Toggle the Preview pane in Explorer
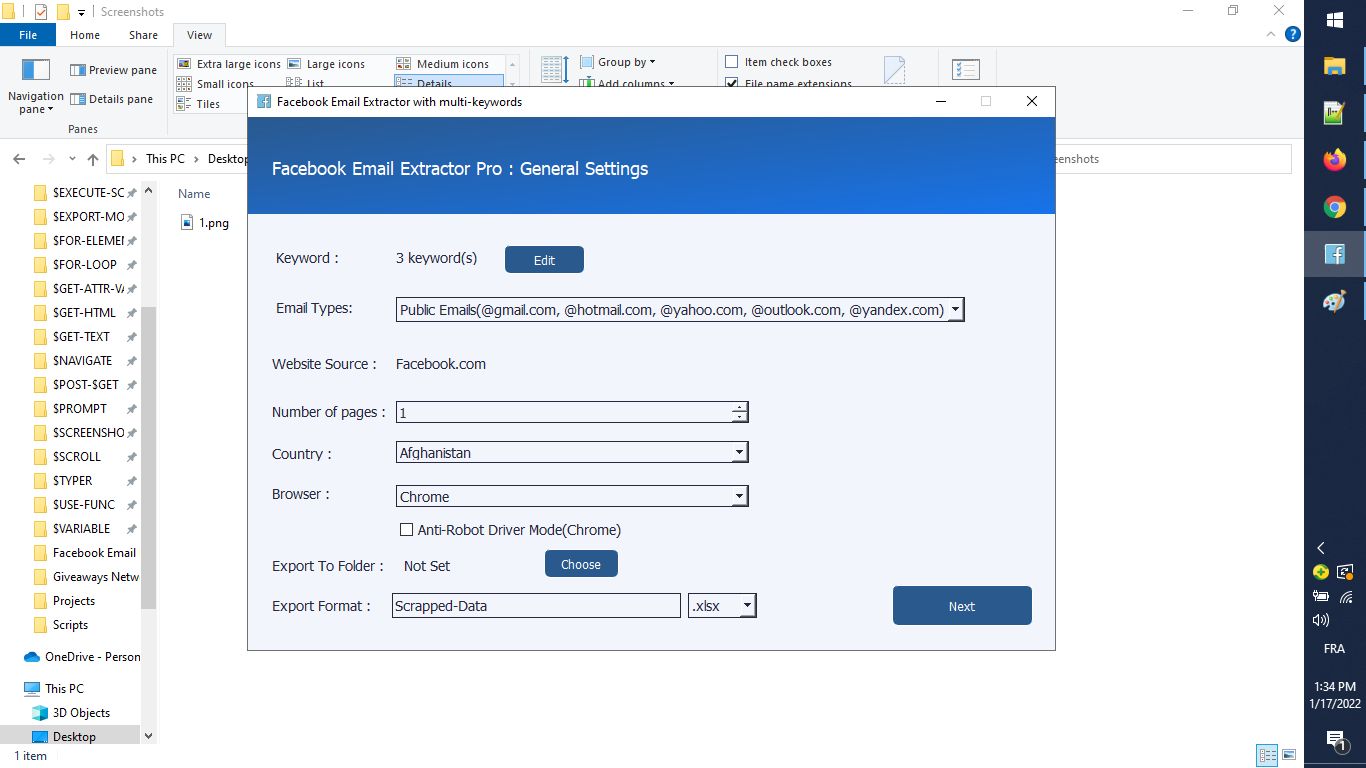The height and width of the screenshot is (768, 1366). pos(113,70)
